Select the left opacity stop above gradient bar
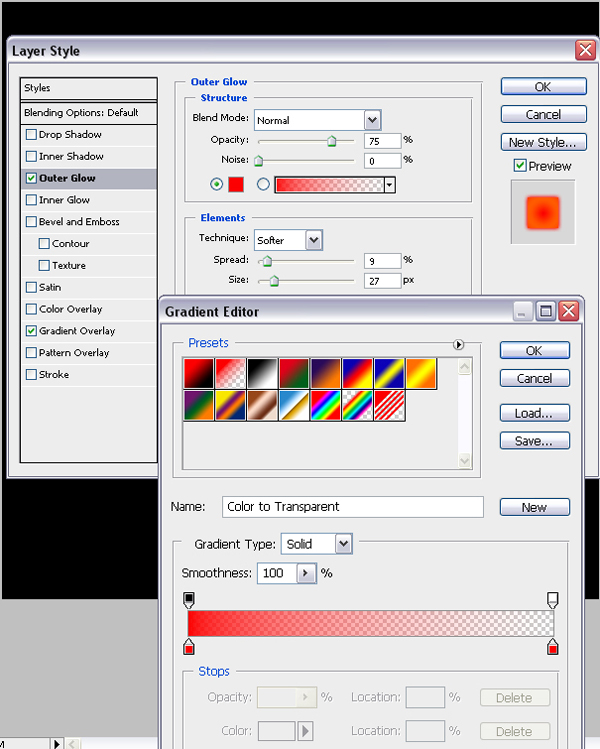This screenshot has width=600, height=749. [189, 600]
